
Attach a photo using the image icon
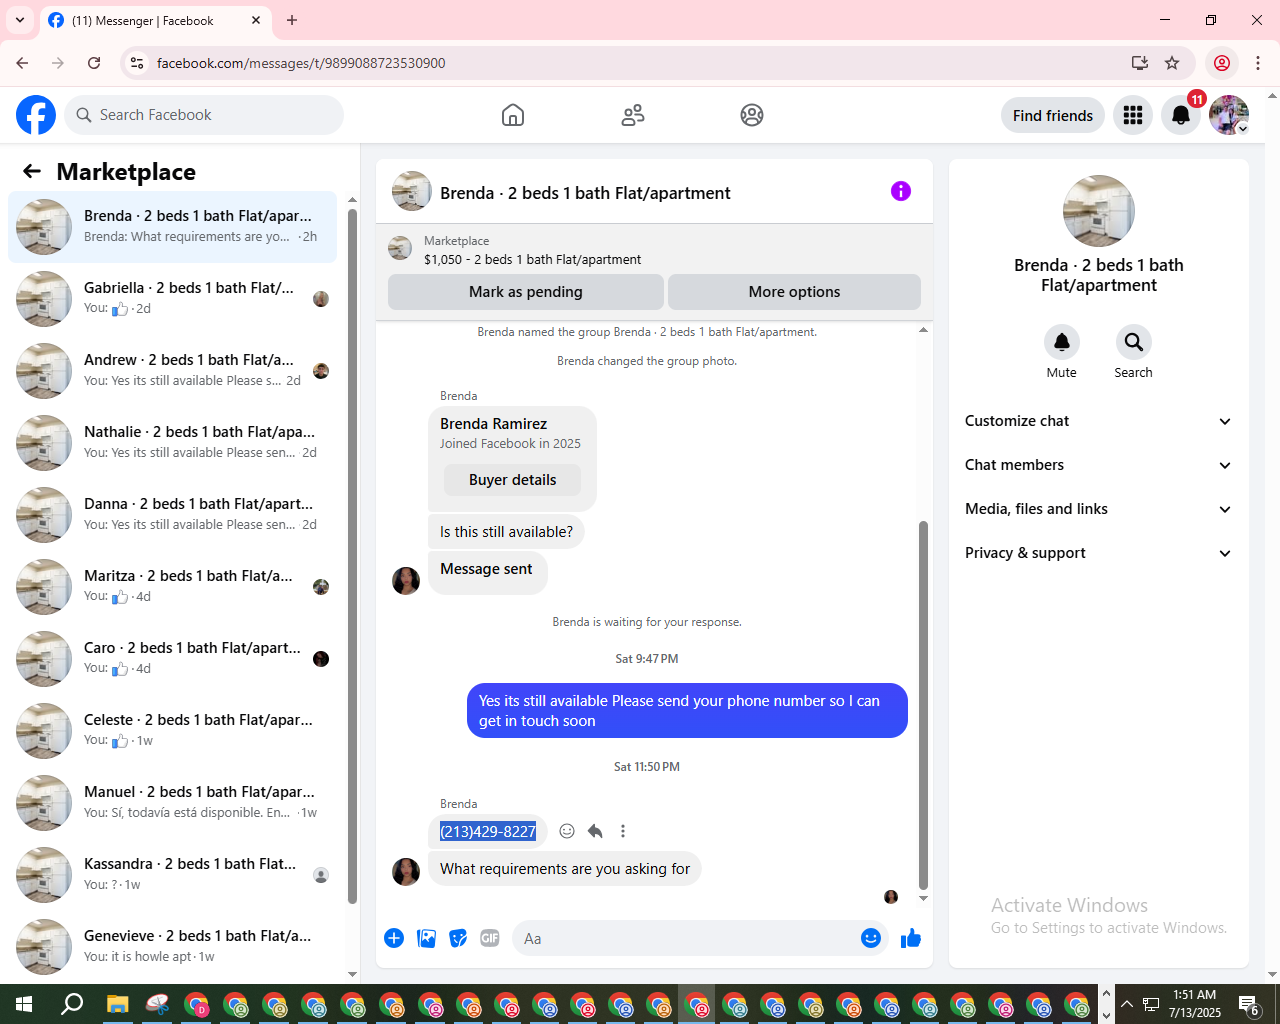427,938
